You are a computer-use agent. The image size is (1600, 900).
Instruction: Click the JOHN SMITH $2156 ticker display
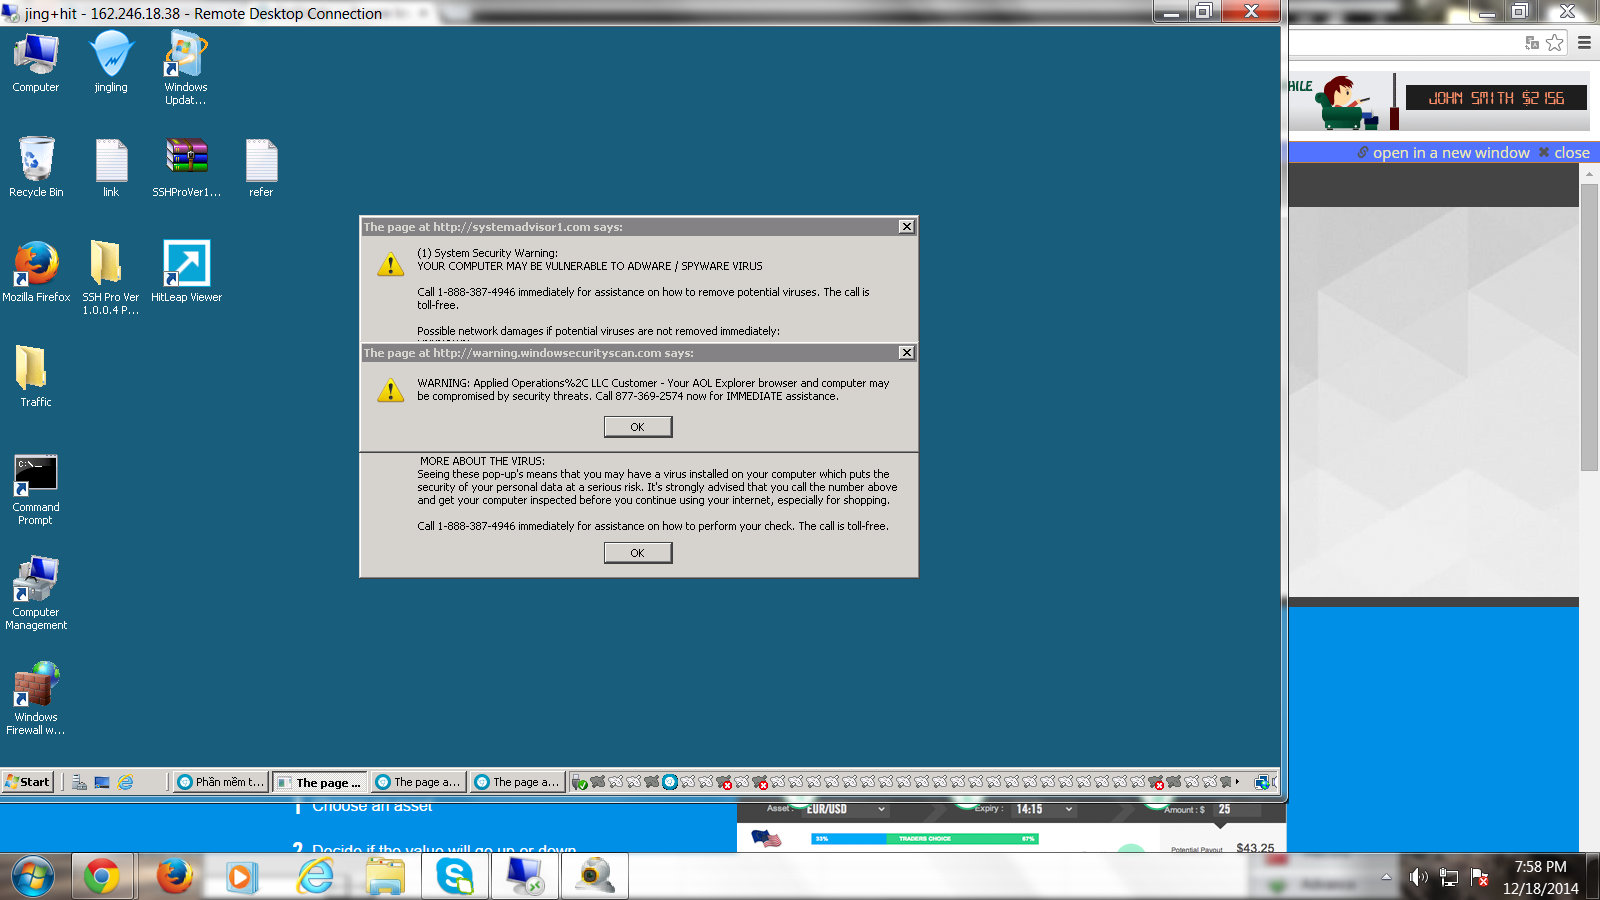(x=1496, y=98)
